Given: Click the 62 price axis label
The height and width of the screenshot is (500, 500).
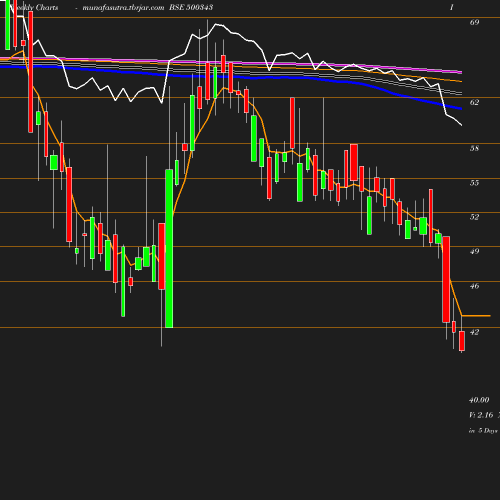Looking at the screenshot, I should (474, 102).
